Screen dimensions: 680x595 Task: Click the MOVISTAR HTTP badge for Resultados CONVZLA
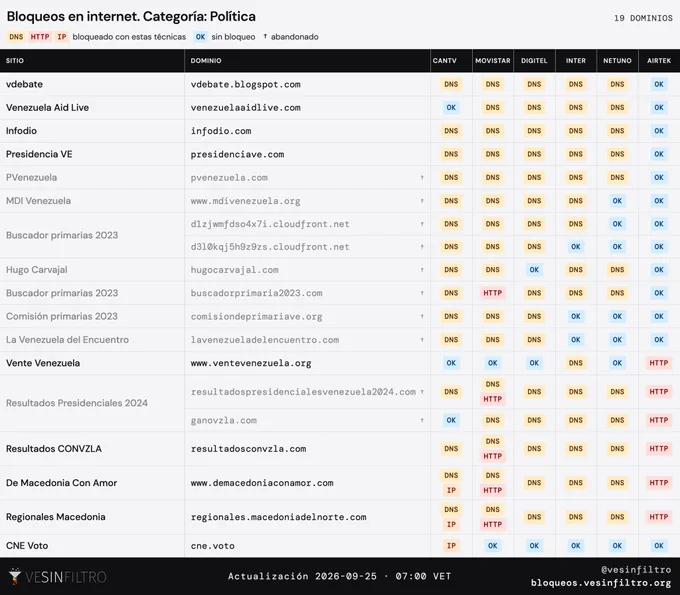tap(493, 456)
